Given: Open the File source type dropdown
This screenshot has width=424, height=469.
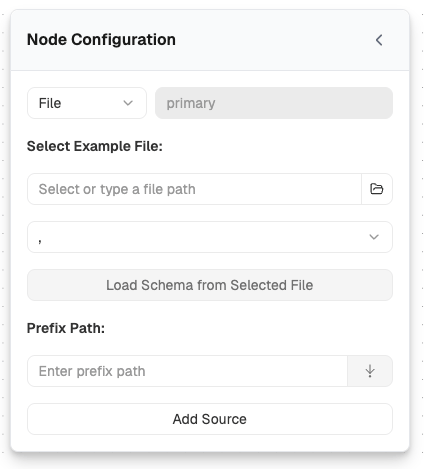Looking at the screenshot, I should click(x=87, y=103).
